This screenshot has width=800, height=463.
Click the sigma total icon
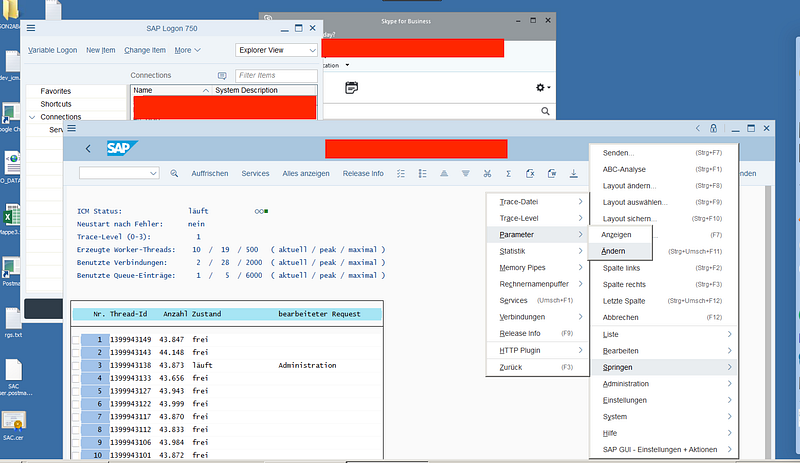click(x=509, y=174)
